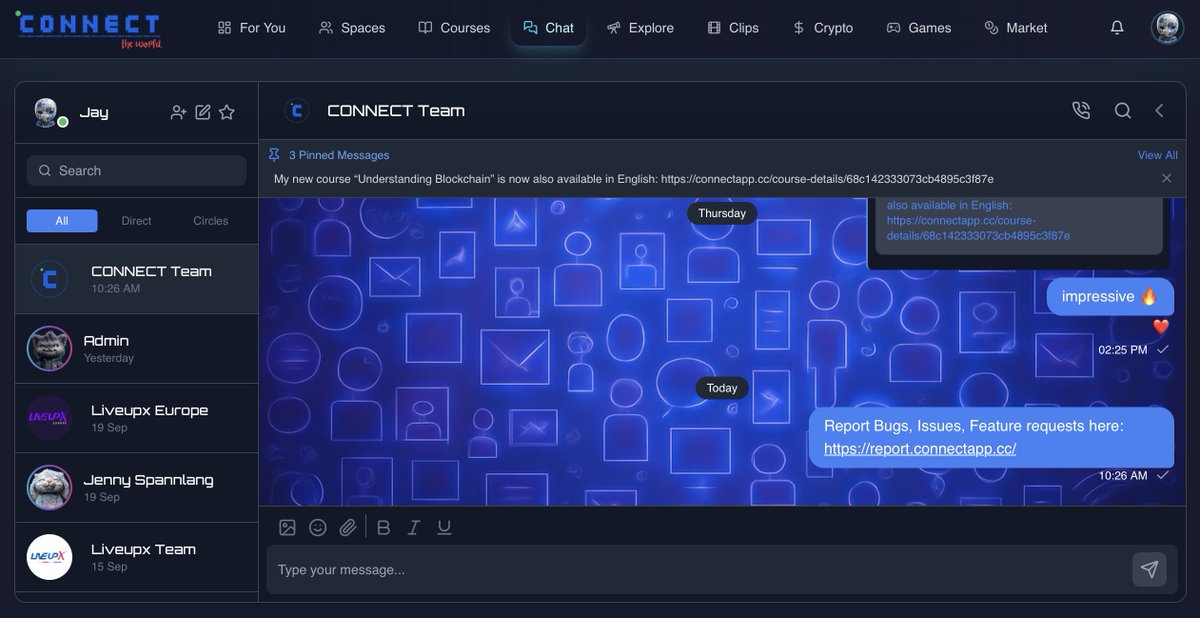Viewport: 1200px width, 618px height.
Task: Attach a file with the paperclip
Action: coord(348,527)
